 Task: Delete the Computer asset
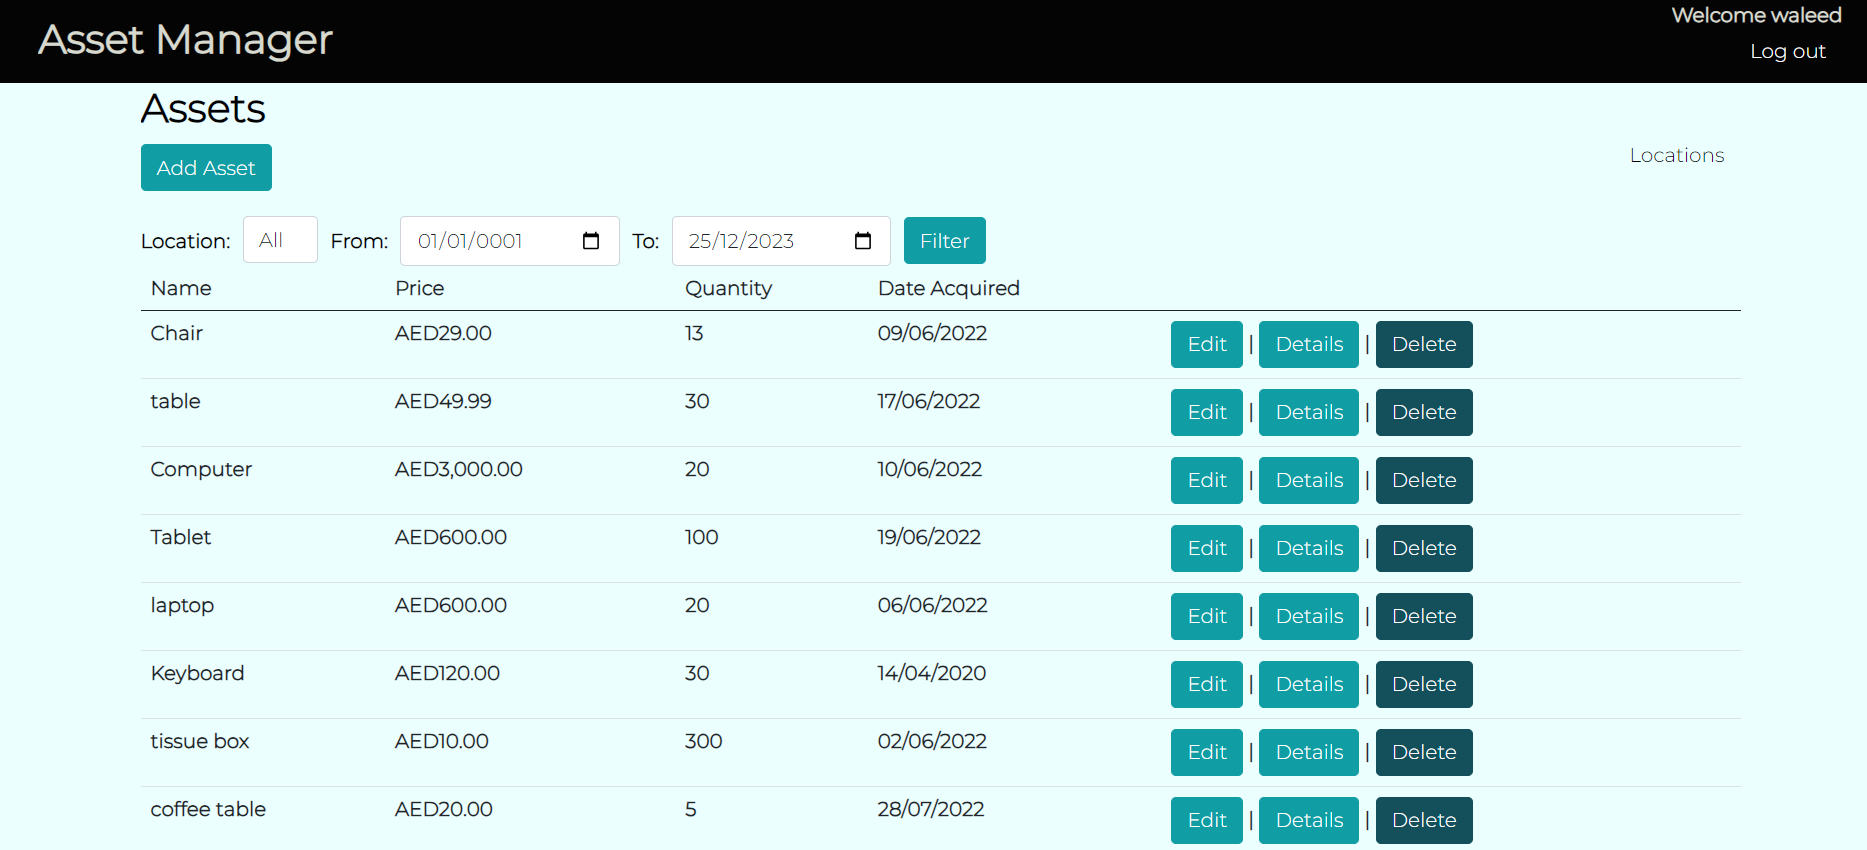(1423, 480)
